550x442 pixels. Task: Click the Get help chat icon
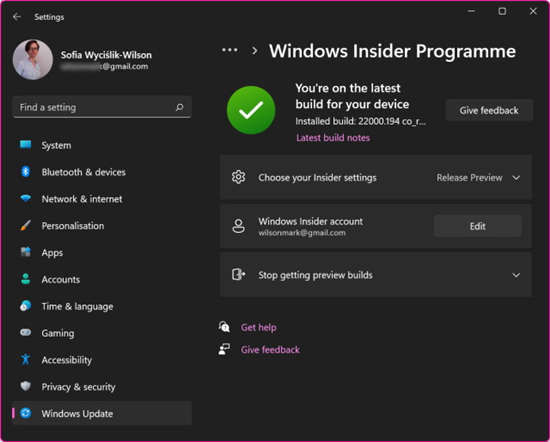click(224, 327)
